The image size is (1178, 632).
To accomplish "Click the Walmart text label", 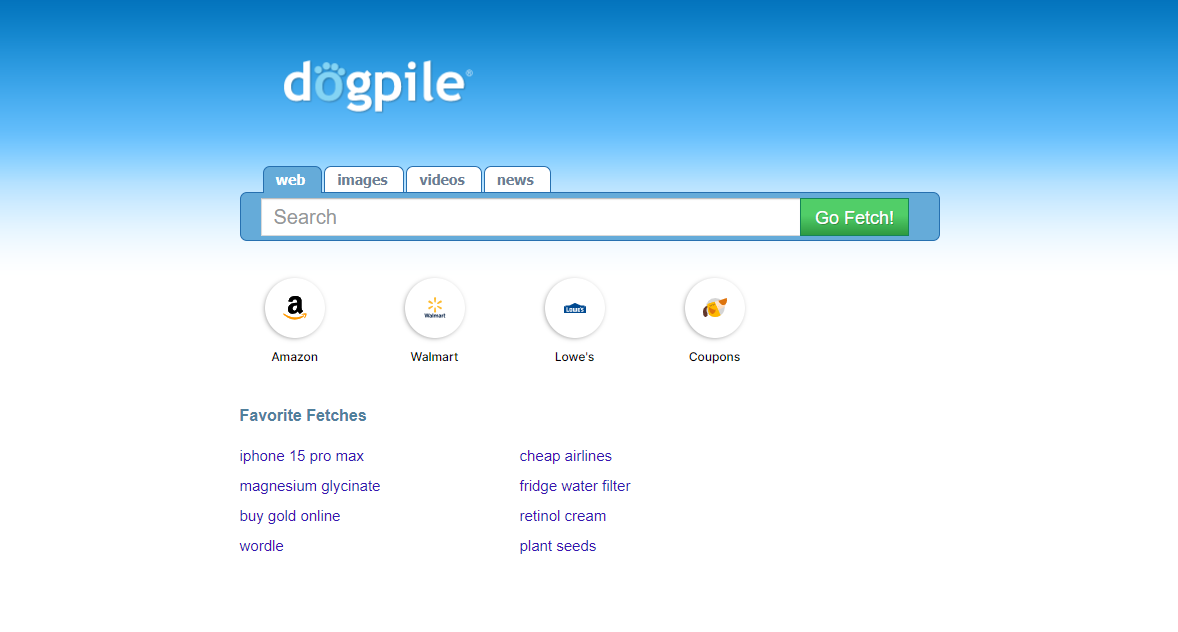I will 434,357.
